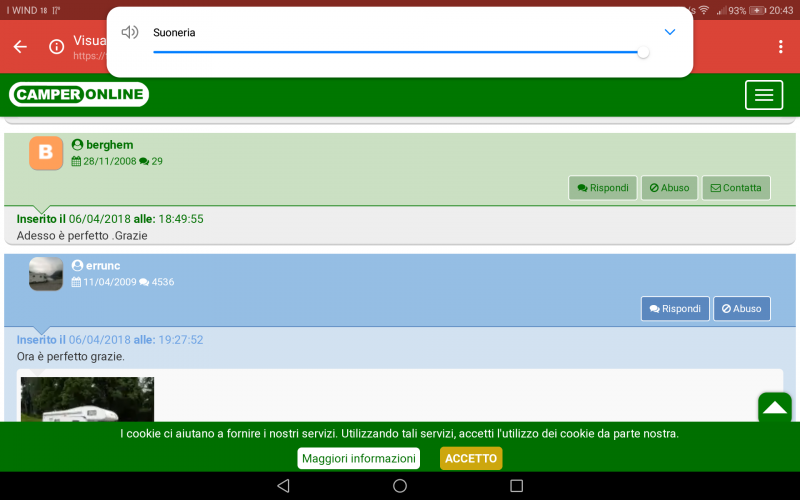The image size is (800, 500).
Task: Open the berghem username link
Action: pos(109,145)
